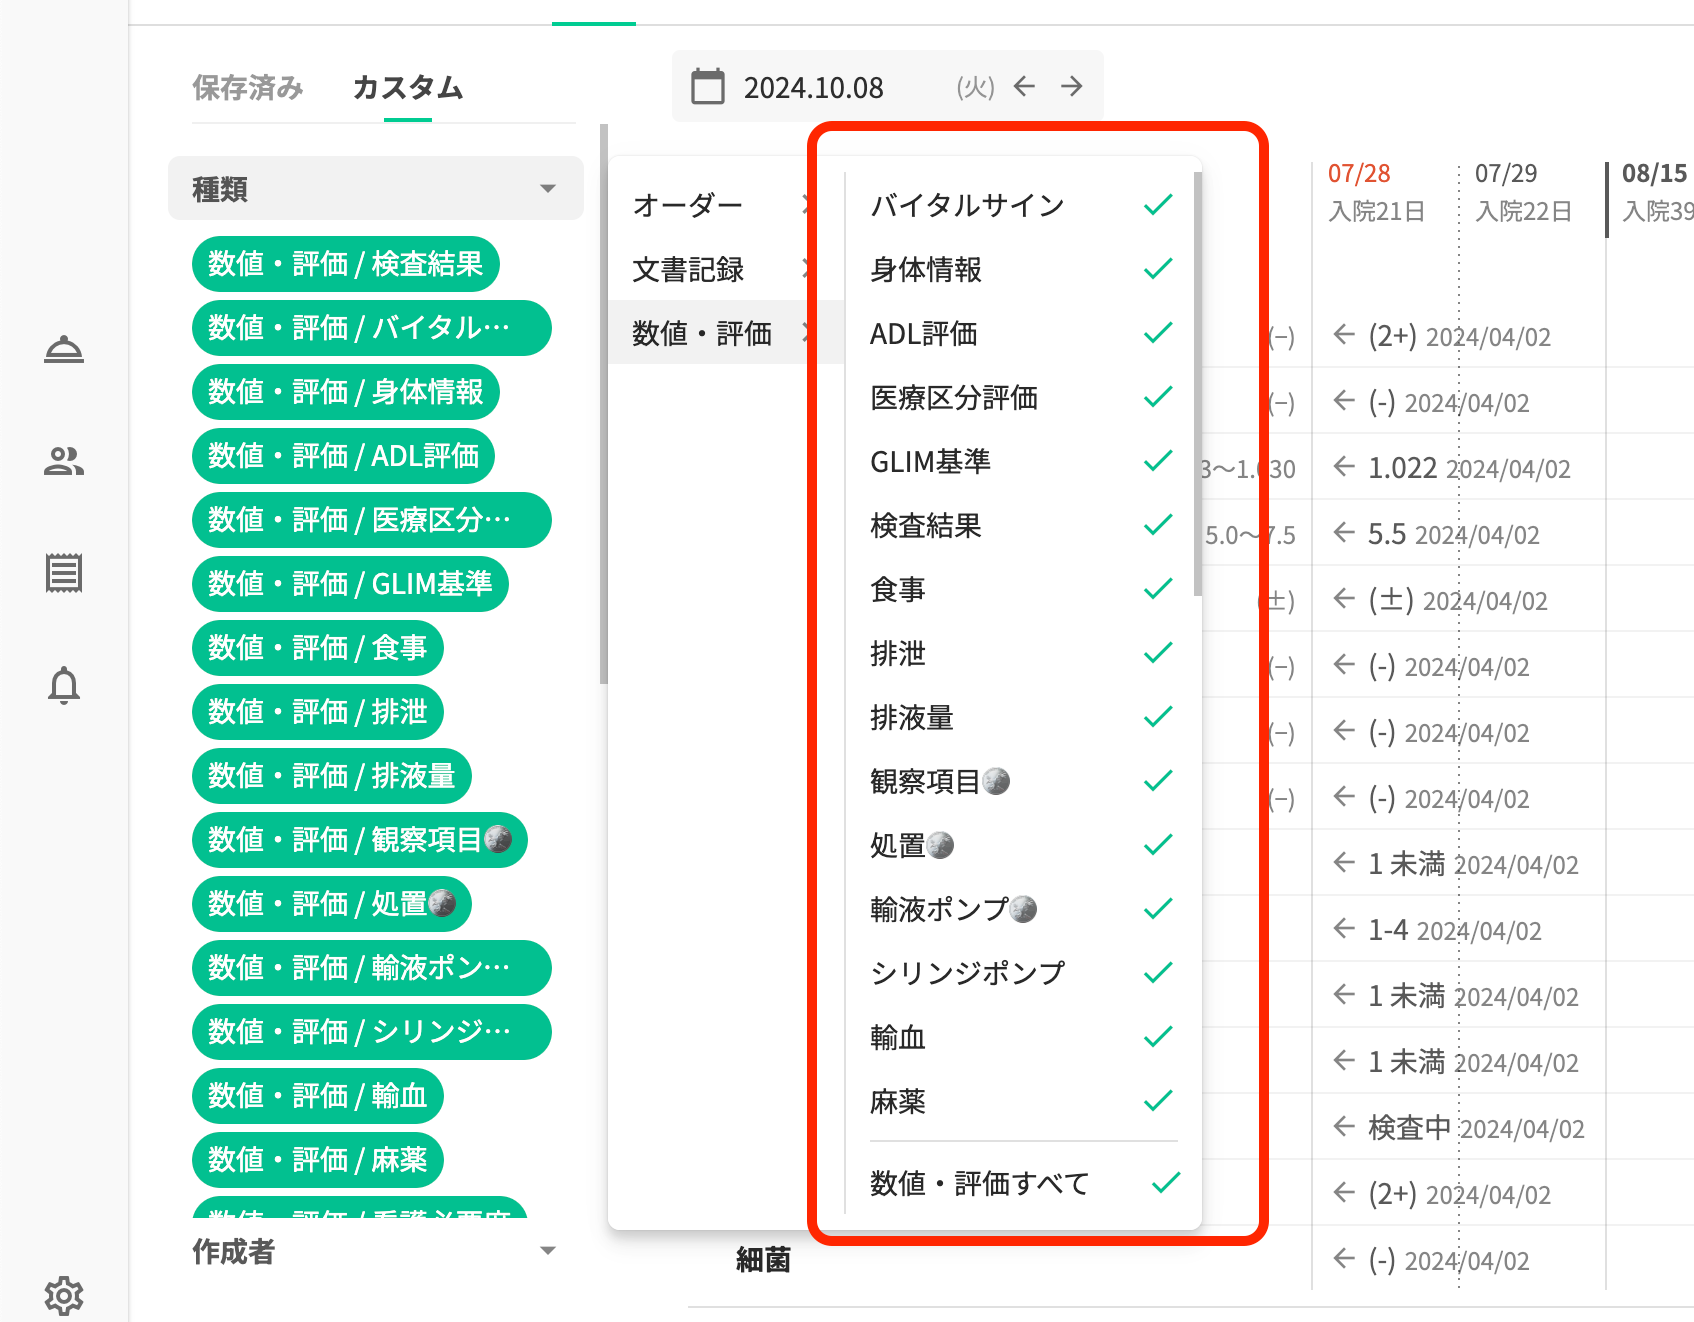Image resolution: width=1694 pixels, height=1322 pixels.
Task: Click the 数値・評価 / ADL評価 filter chip
Action: coord(343,456)
